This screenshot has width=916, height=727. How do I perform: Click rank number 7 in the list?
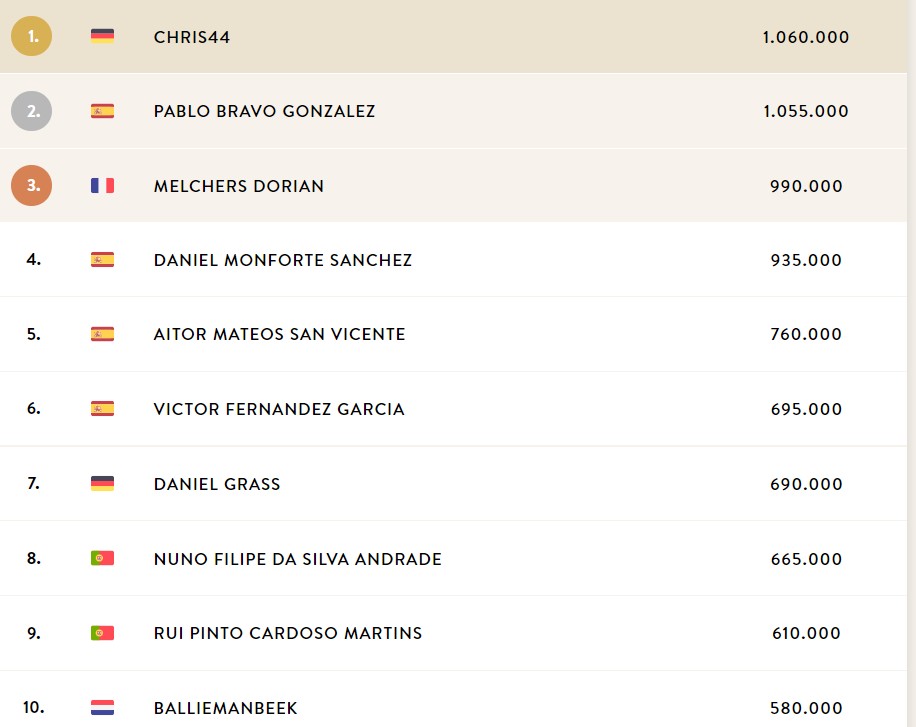point(34,483)
